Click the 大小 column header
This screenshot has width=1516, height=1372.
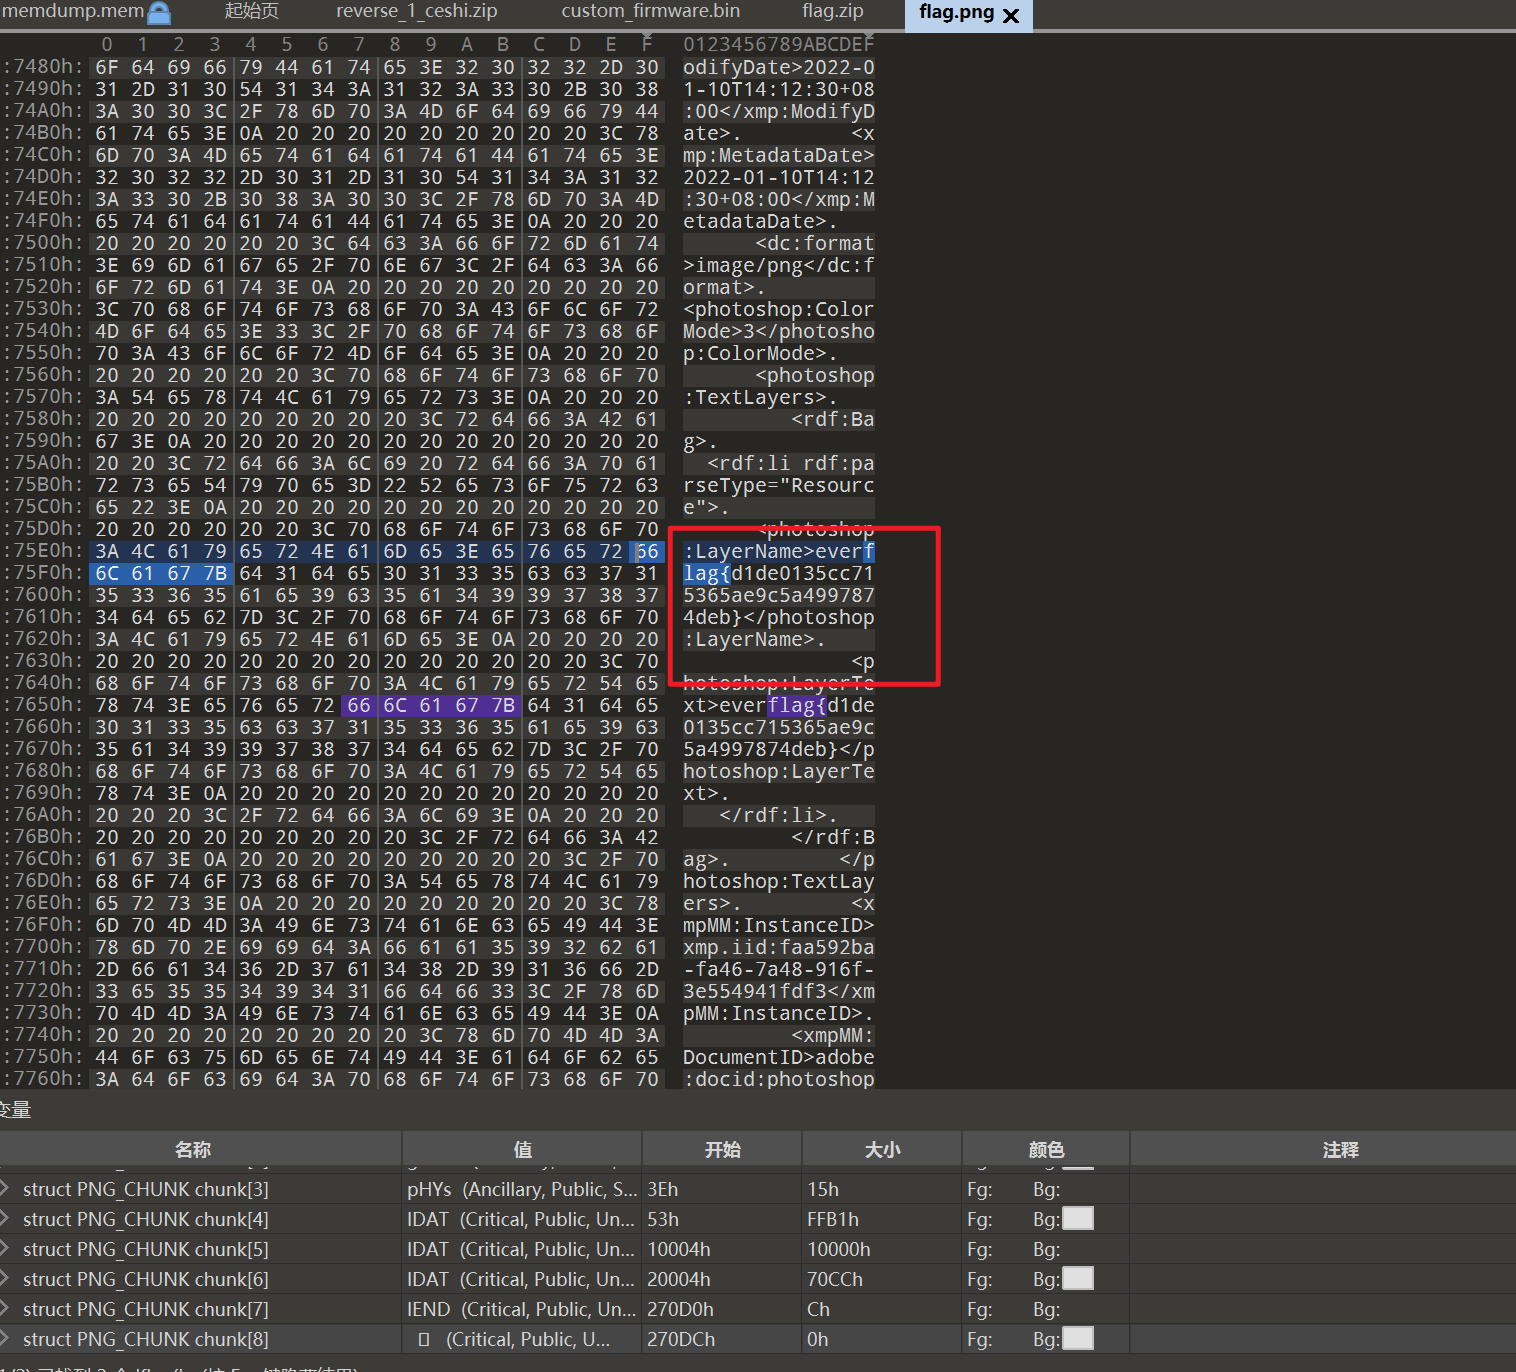pos(882,1150)
